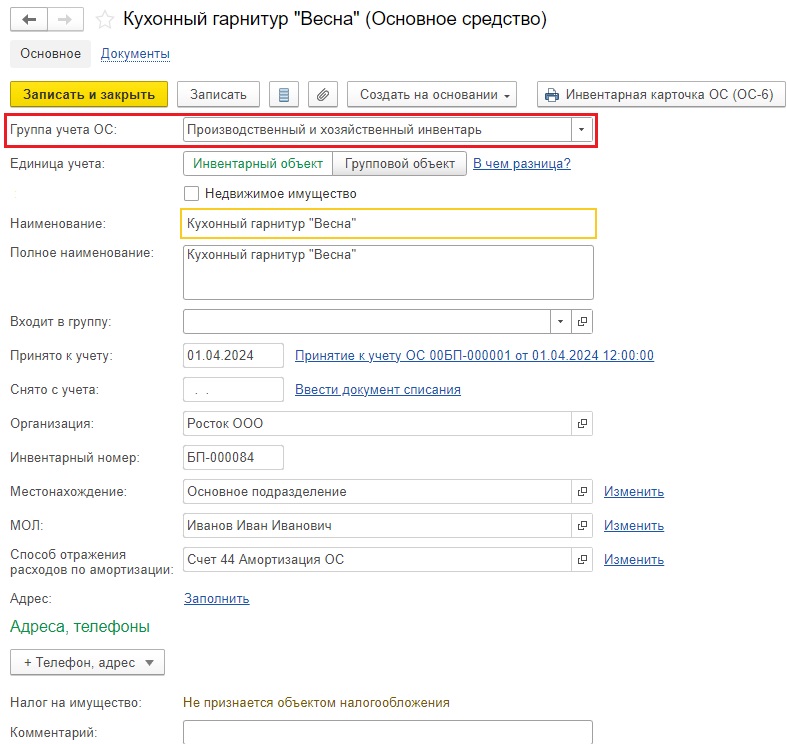This screenshot has width=787, height=744.
Task: Select the Инвентарный объект option
Action: pos(257,164)
